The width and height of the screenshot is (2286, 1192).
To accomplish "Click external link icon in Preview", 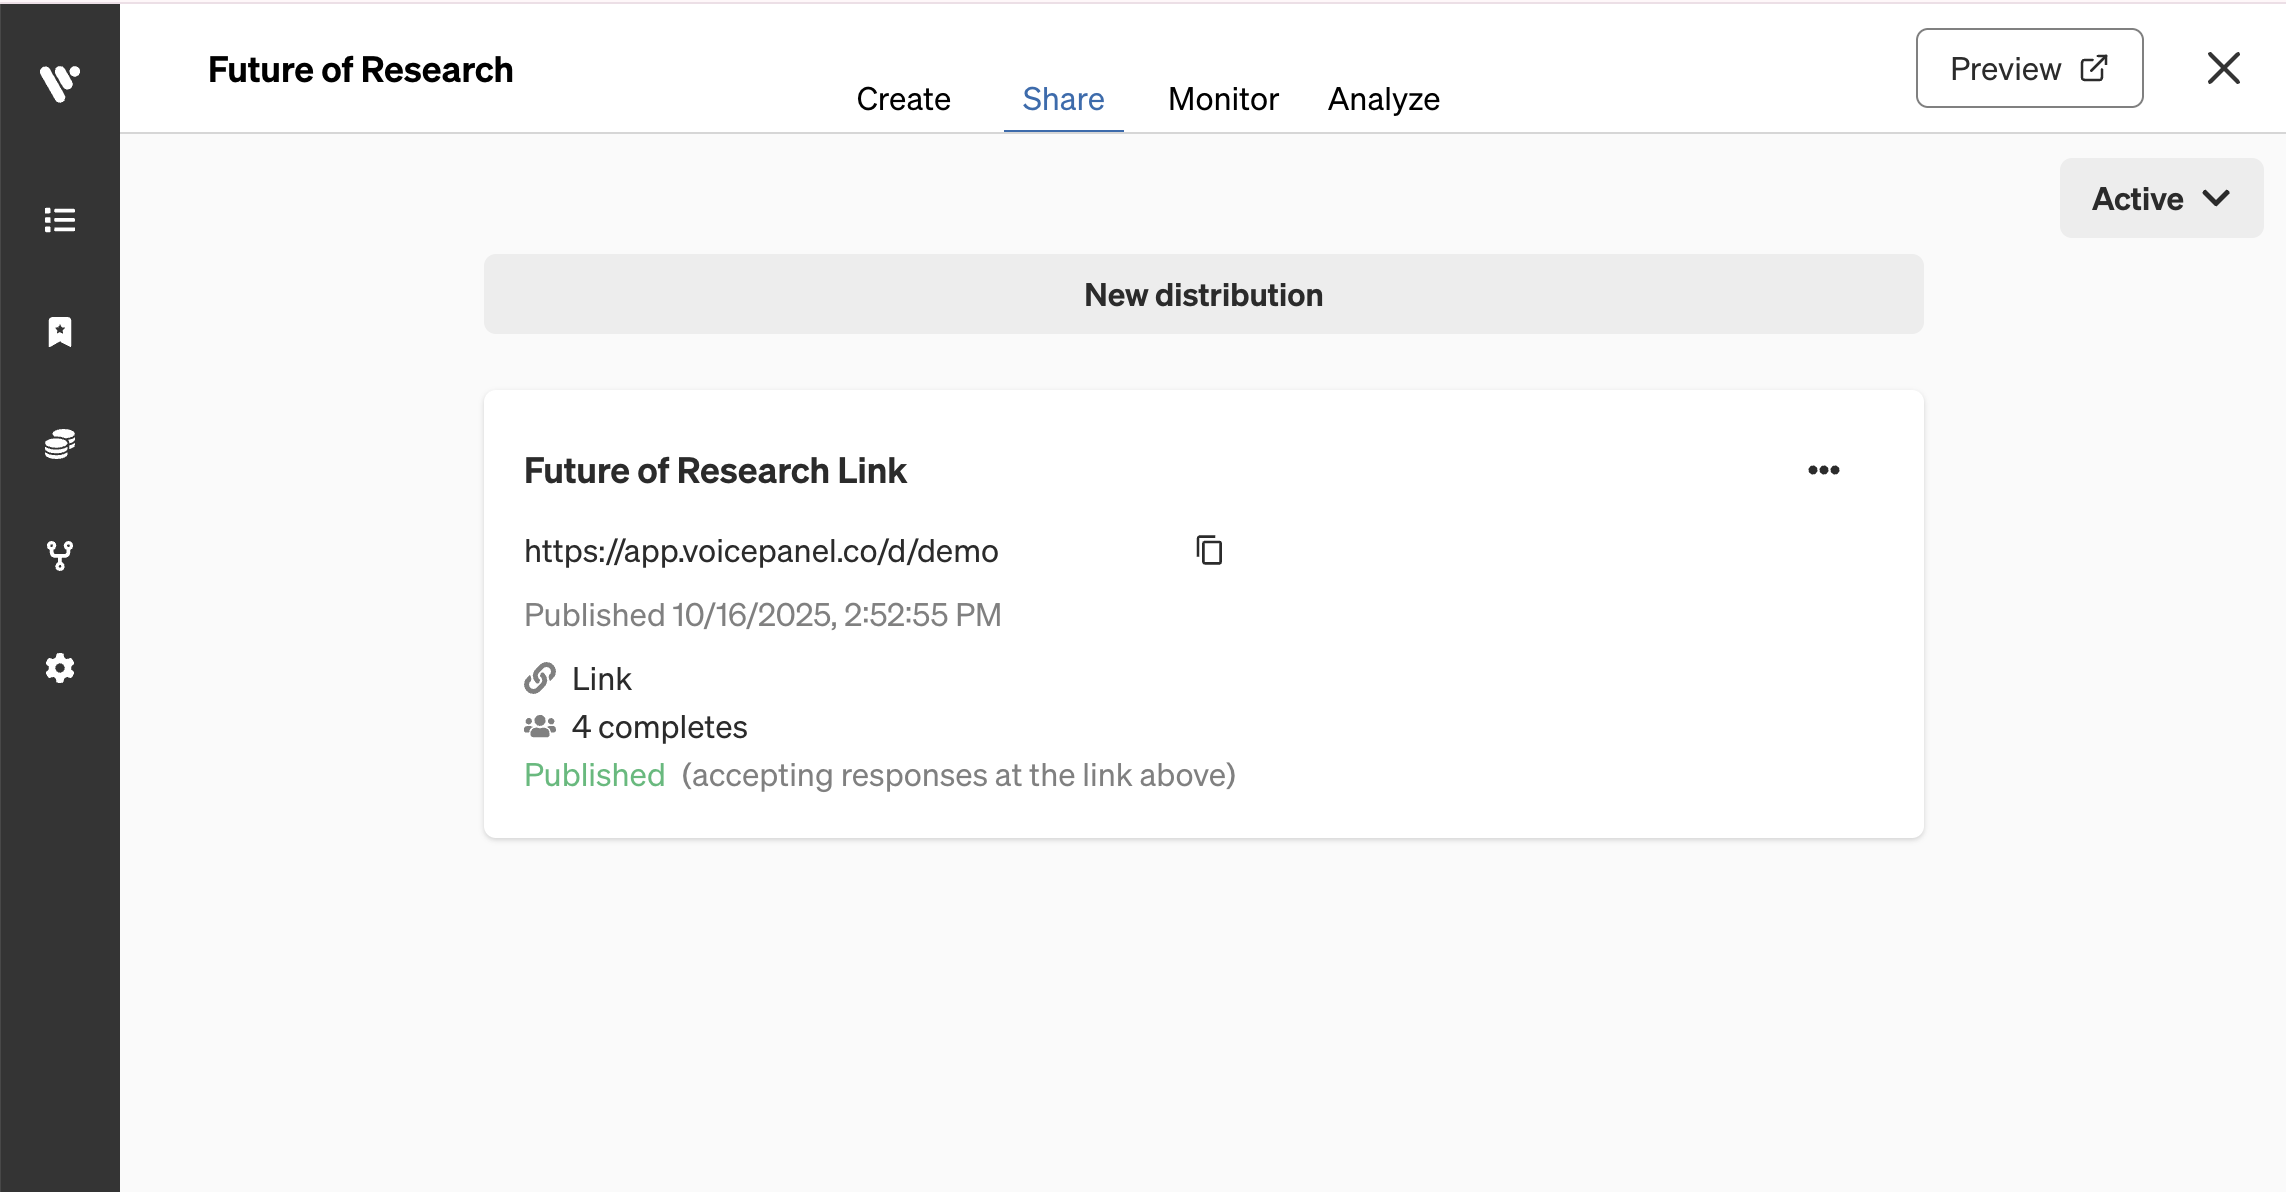I will coord(2094,68).
